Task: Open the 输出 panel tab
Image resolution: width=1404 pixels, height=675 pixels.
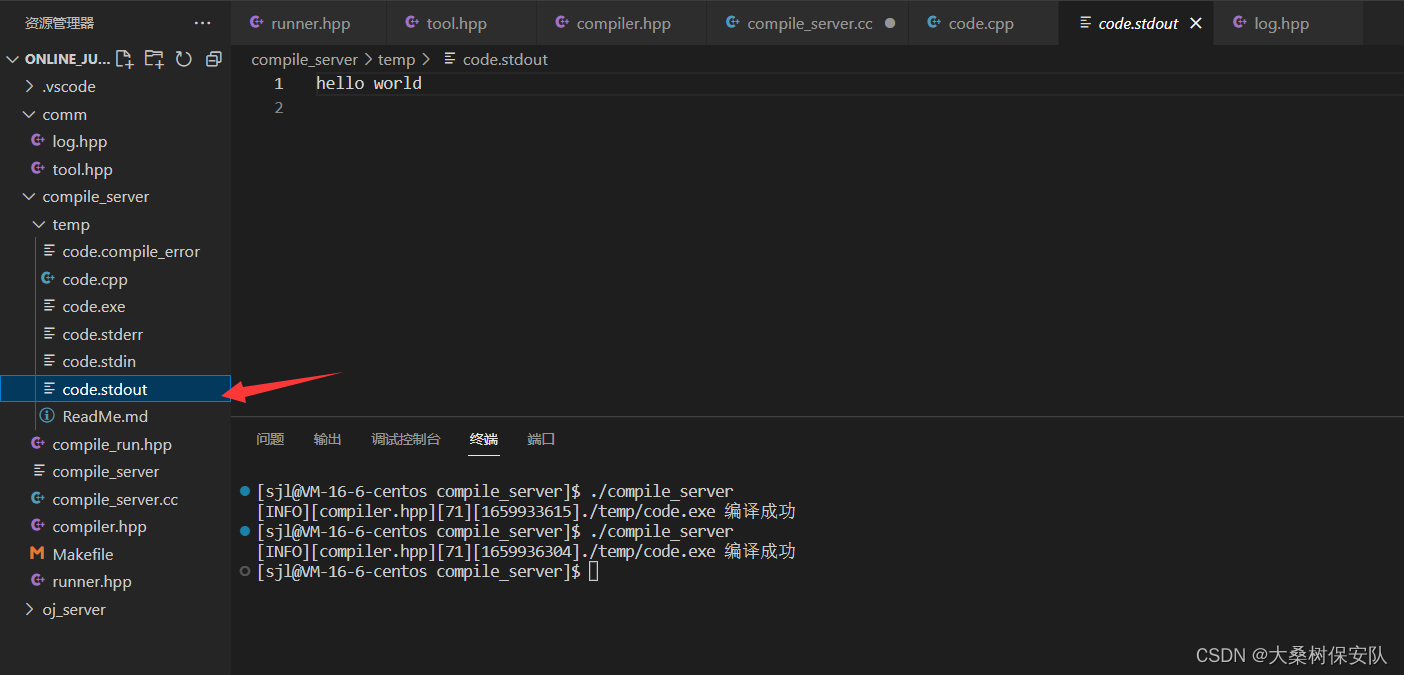Action: click(327, 439)
